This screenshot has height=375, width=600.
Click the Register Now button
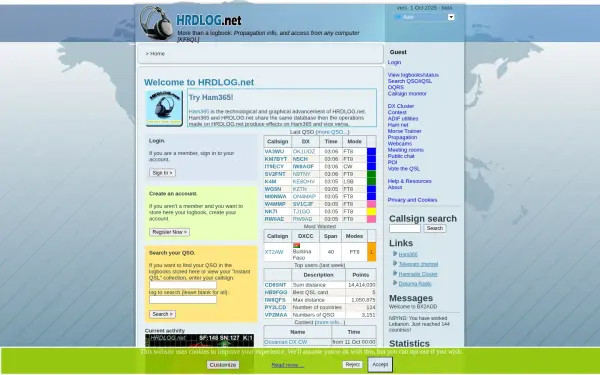[170, 232]
